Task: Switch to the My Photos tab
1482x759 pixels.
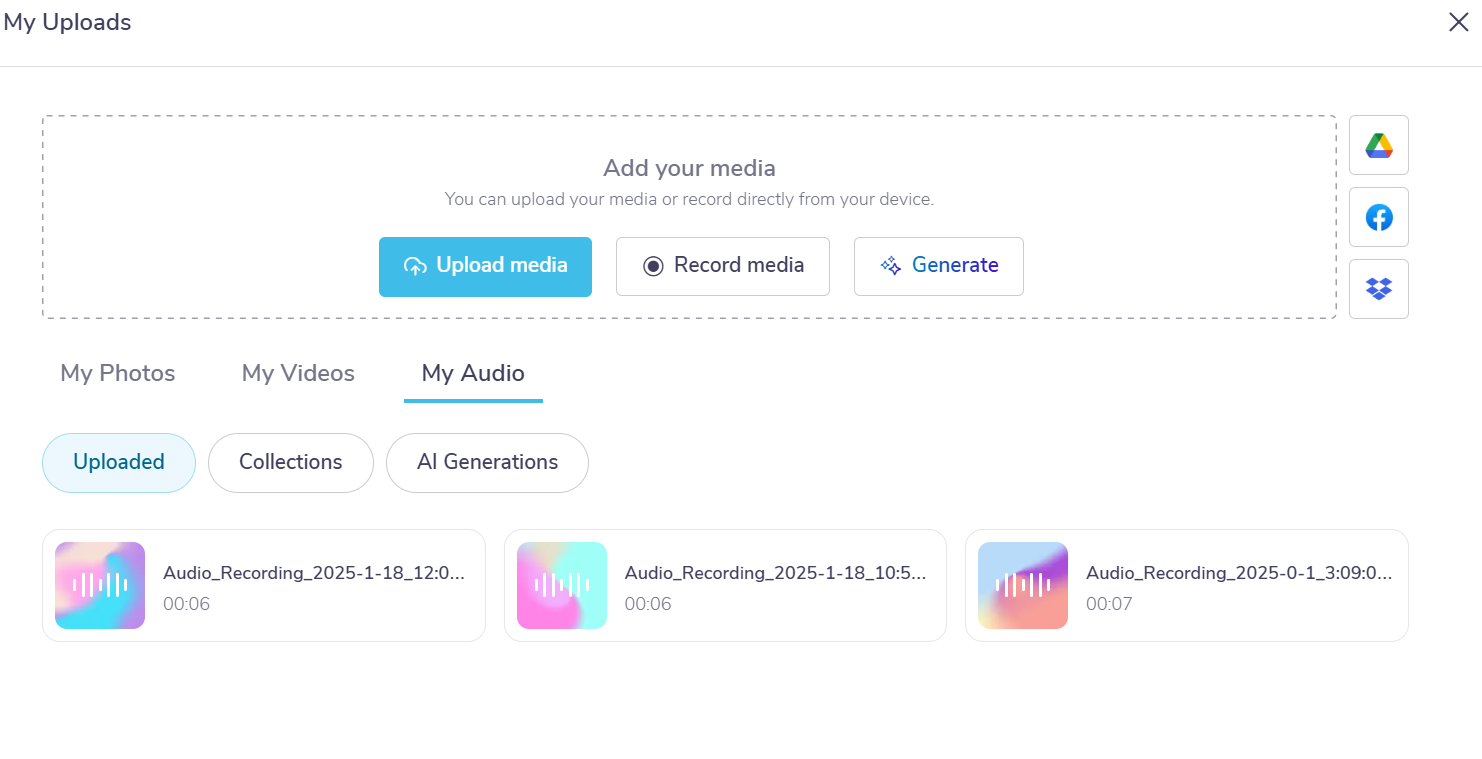Action: [x=117, y=373]
